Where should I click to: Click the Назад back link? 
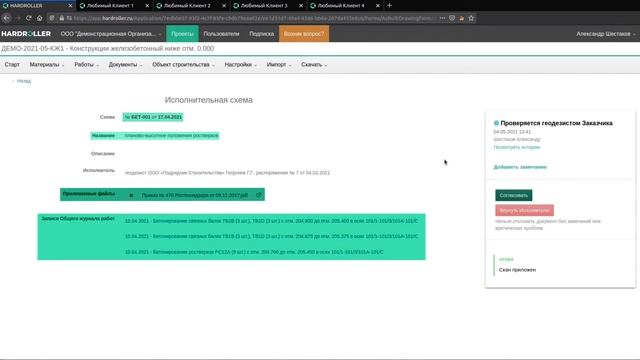tap(22, 81)
